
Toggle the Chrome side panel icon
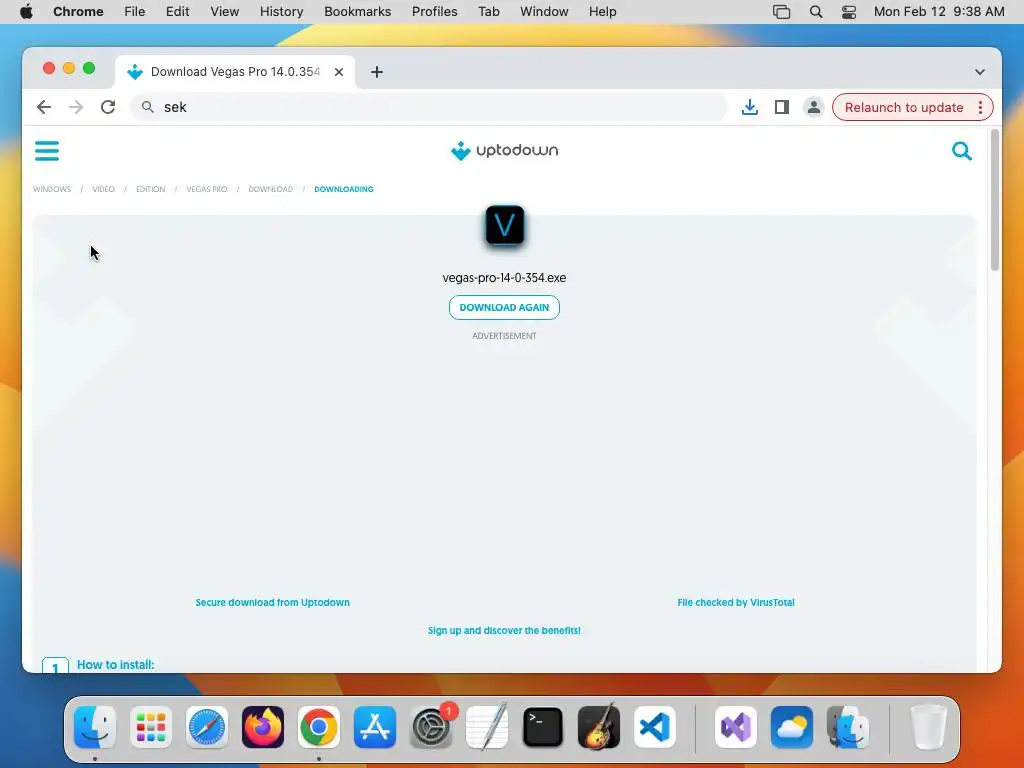click(782, 107)
